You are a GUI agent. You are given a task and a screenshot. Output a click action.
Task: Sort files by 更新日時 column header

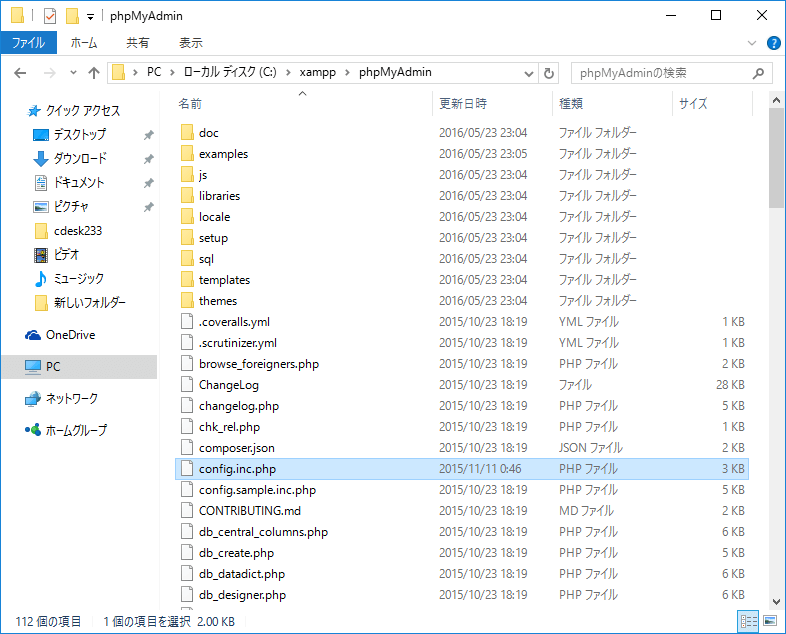[463, 103]
